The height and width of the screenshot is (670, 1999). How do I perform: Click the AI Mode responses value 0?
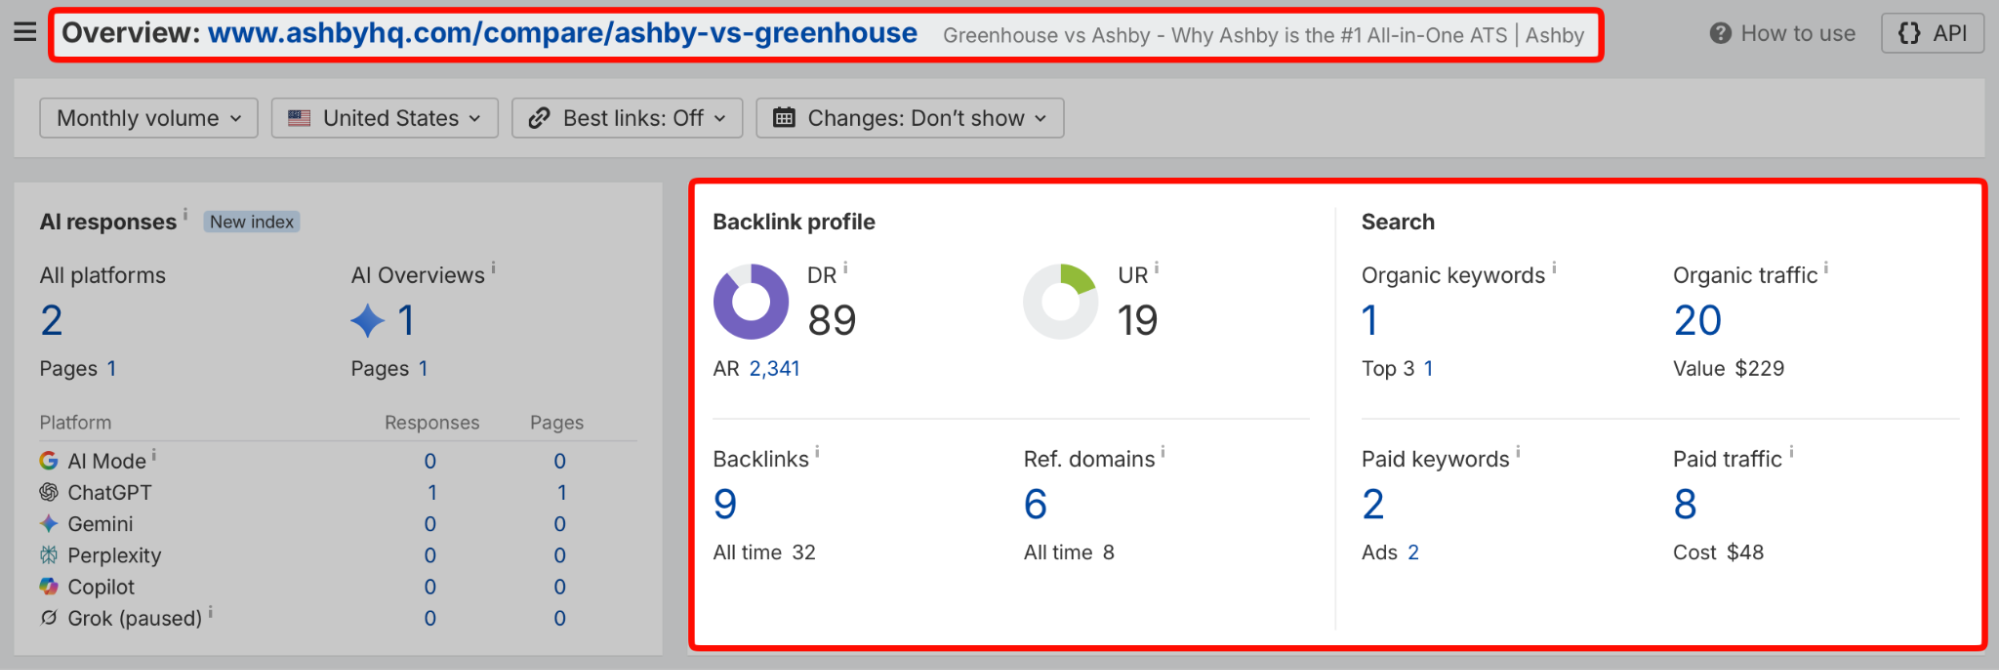[430, 461]
